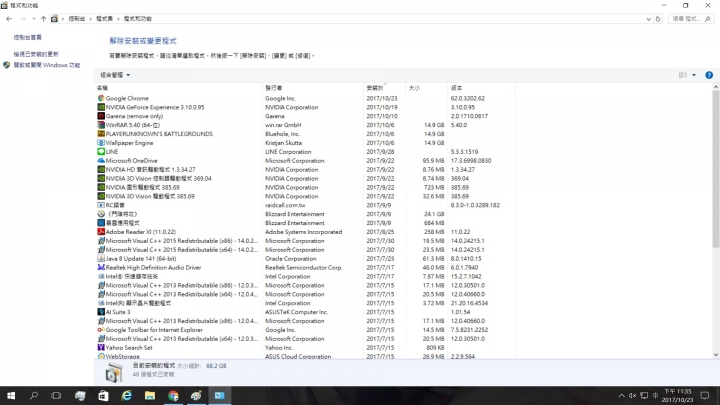Show hidden system tray icons
This screenshot has height=405, width=720.
(x=621, y=395)
